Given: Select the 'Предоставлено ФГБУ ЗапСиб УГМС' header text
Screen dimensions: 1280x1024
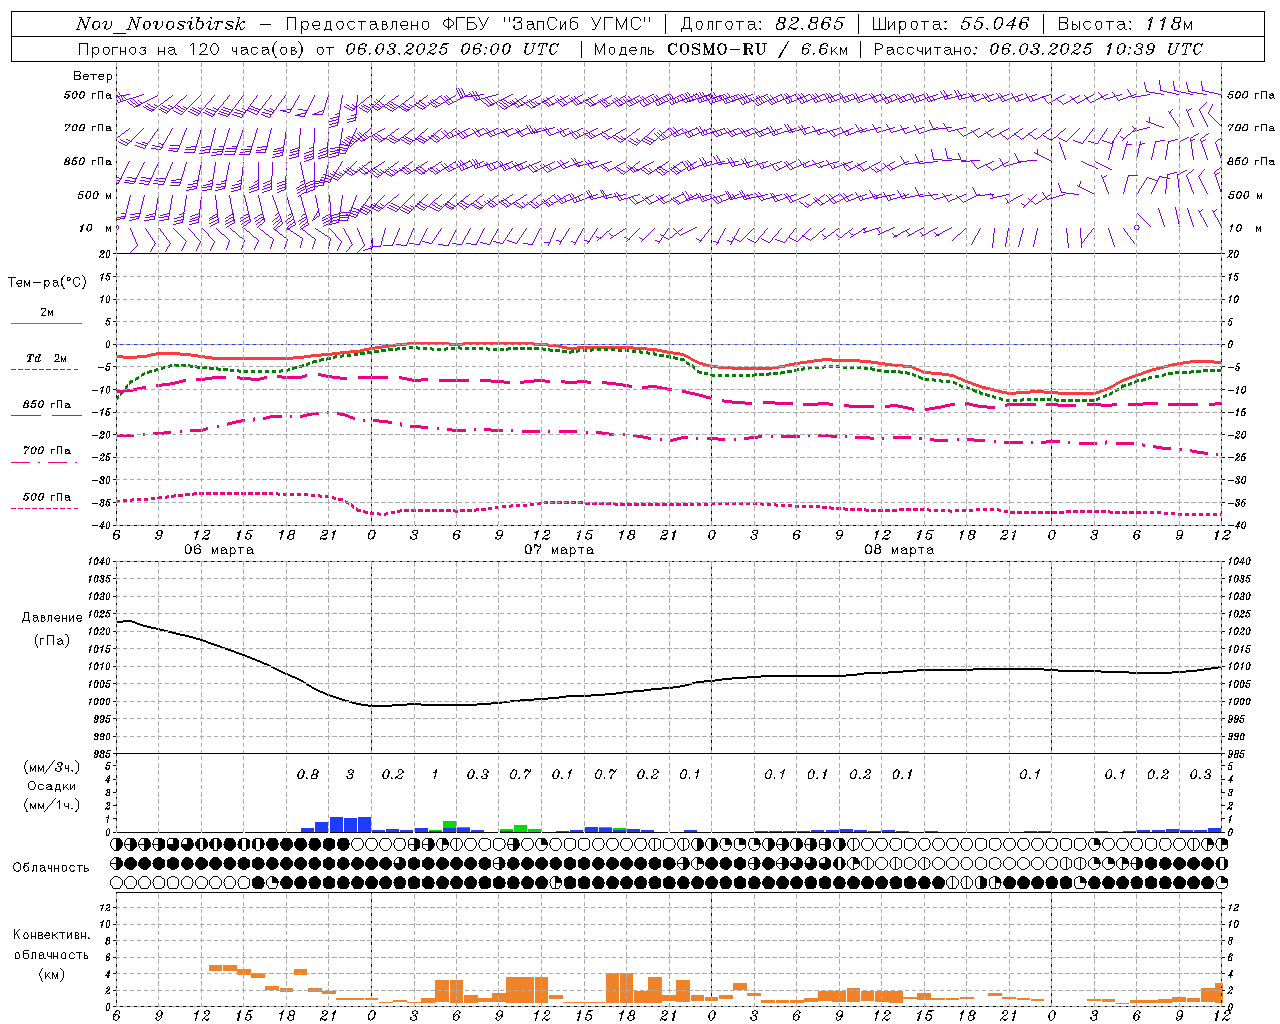Looking at the screenshot, I should [x=469, y=24].
